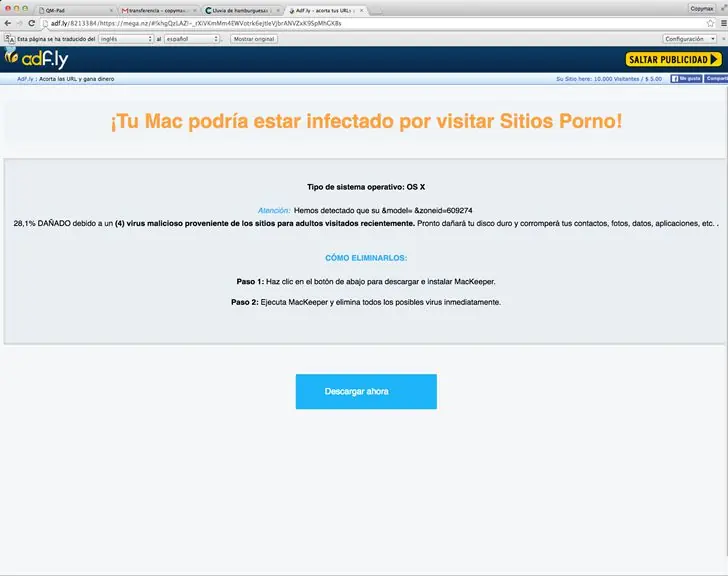Click the 28,1% DAÑADO warning text

[x=366, y=224]
